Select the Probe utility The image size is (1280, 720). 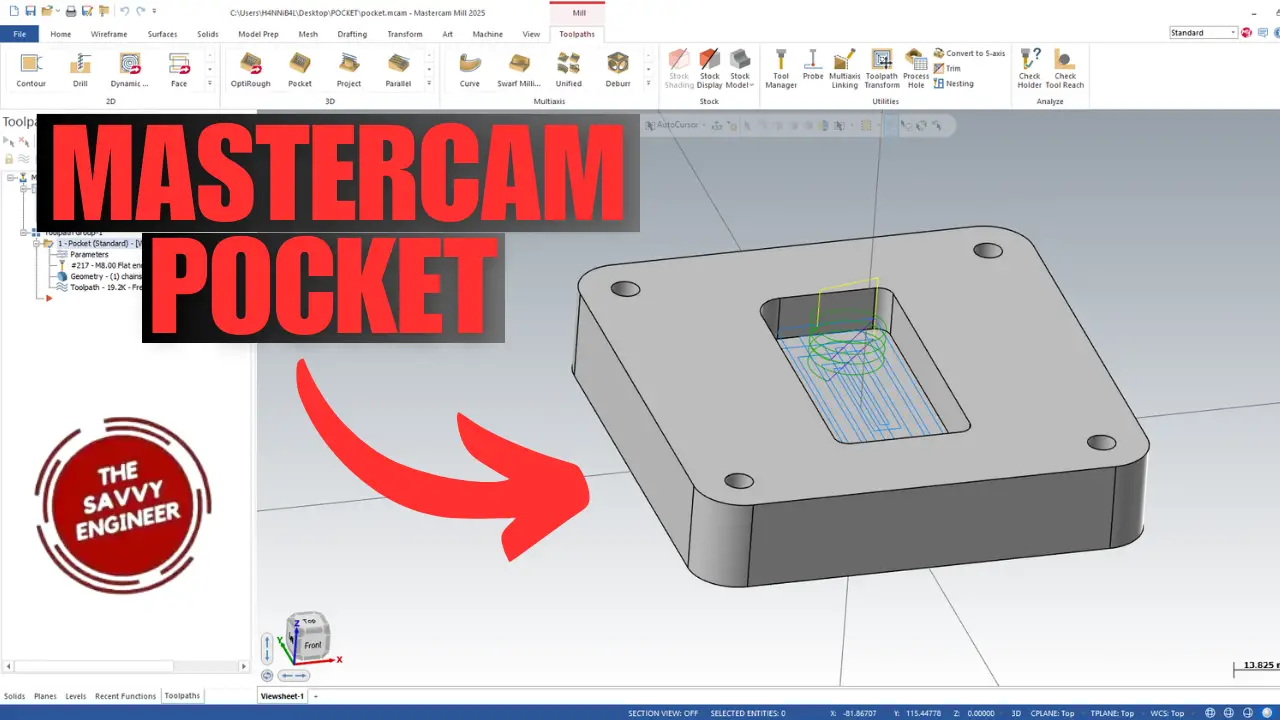tap(813, 65)
